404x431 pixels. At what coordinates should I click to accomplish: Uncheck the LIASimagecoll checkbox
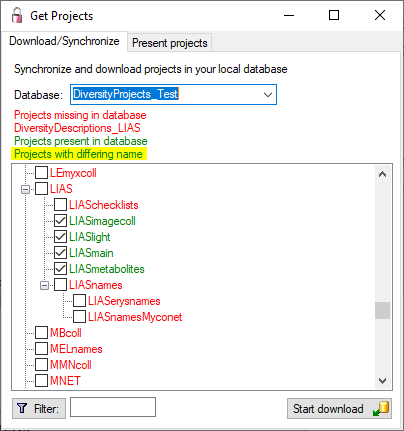[x=60, y=221]
